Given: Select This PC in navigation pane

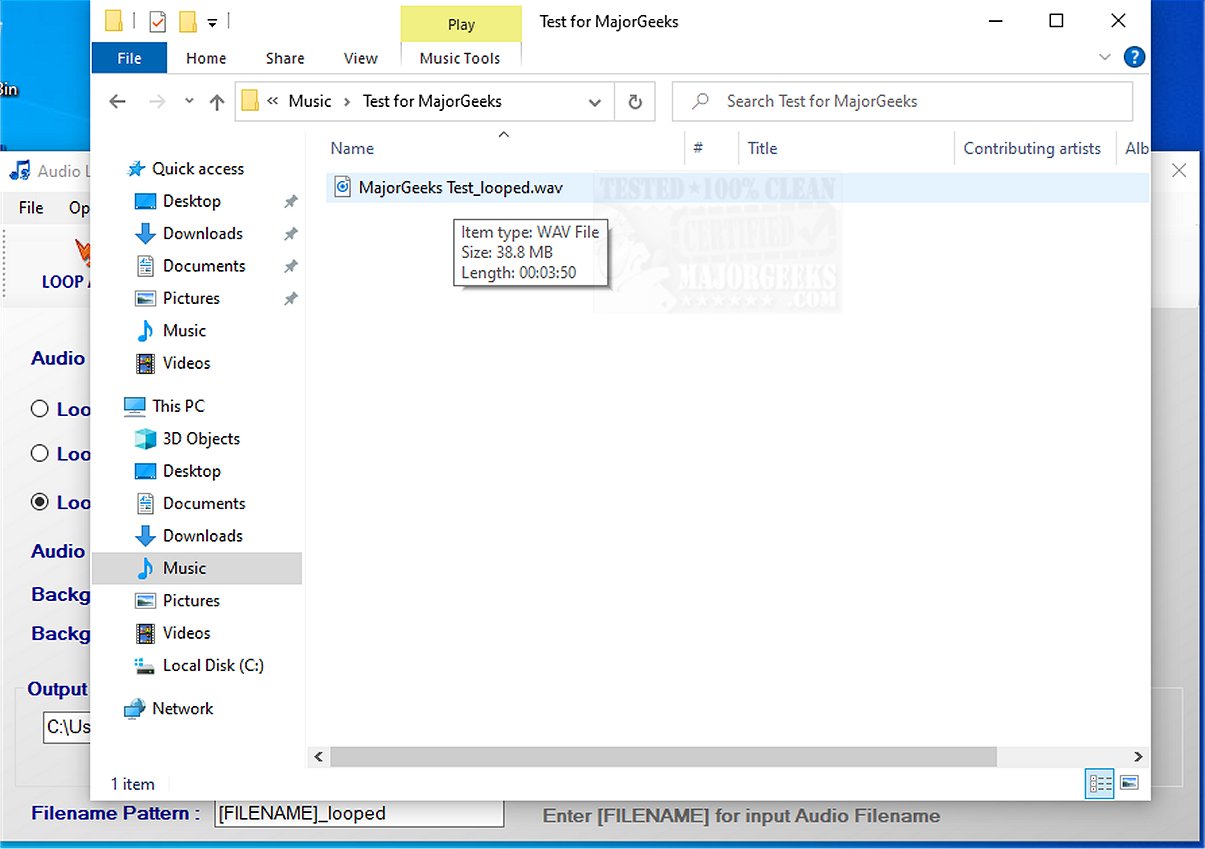Looking at the screenshot, I should [178, 406].
